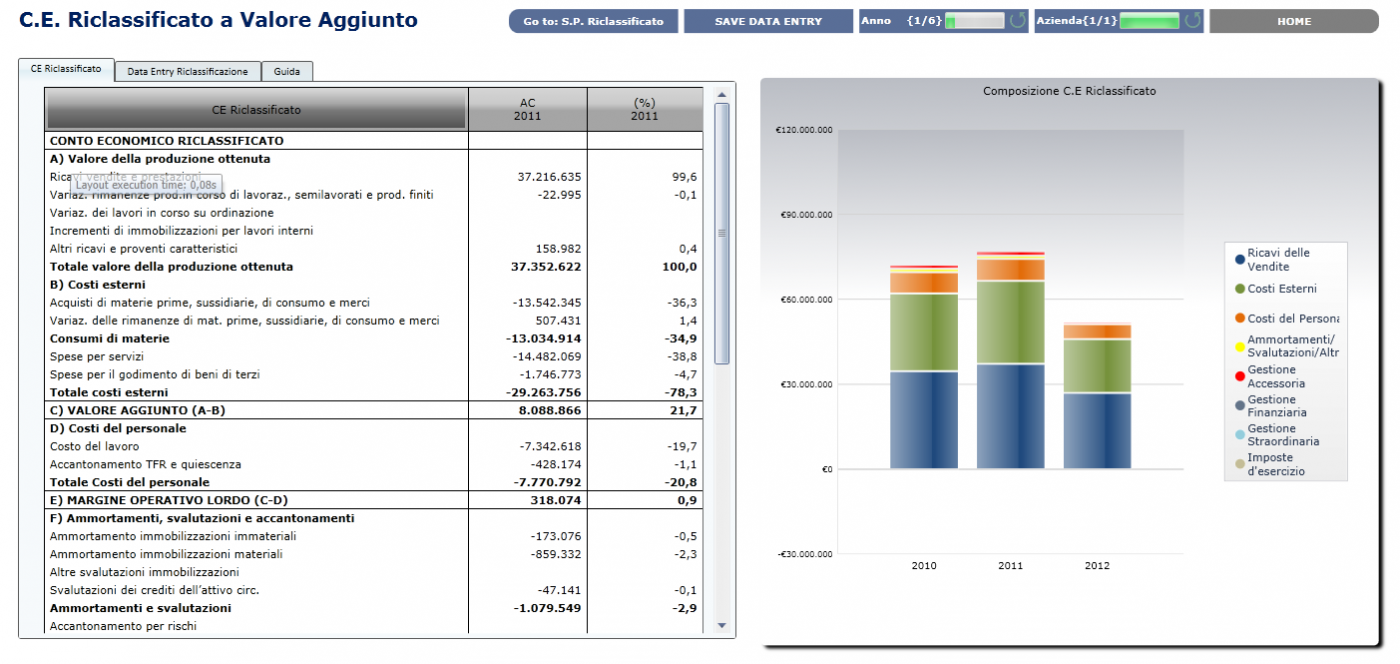Select the Costi Esterni legend entry
1400x664 pixels.
click(1275, 289)
